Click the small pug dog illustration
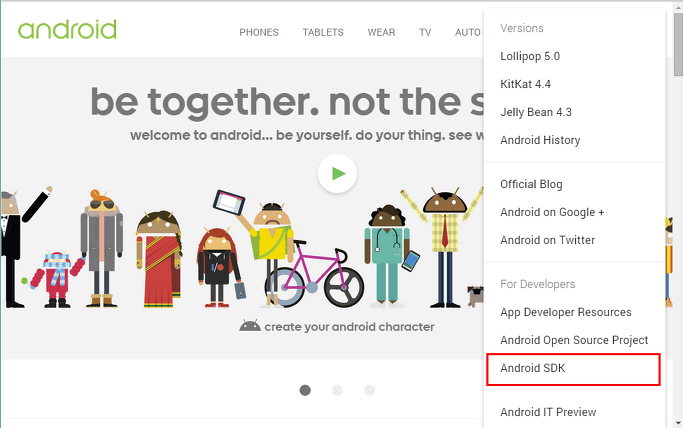 [476, 296]
